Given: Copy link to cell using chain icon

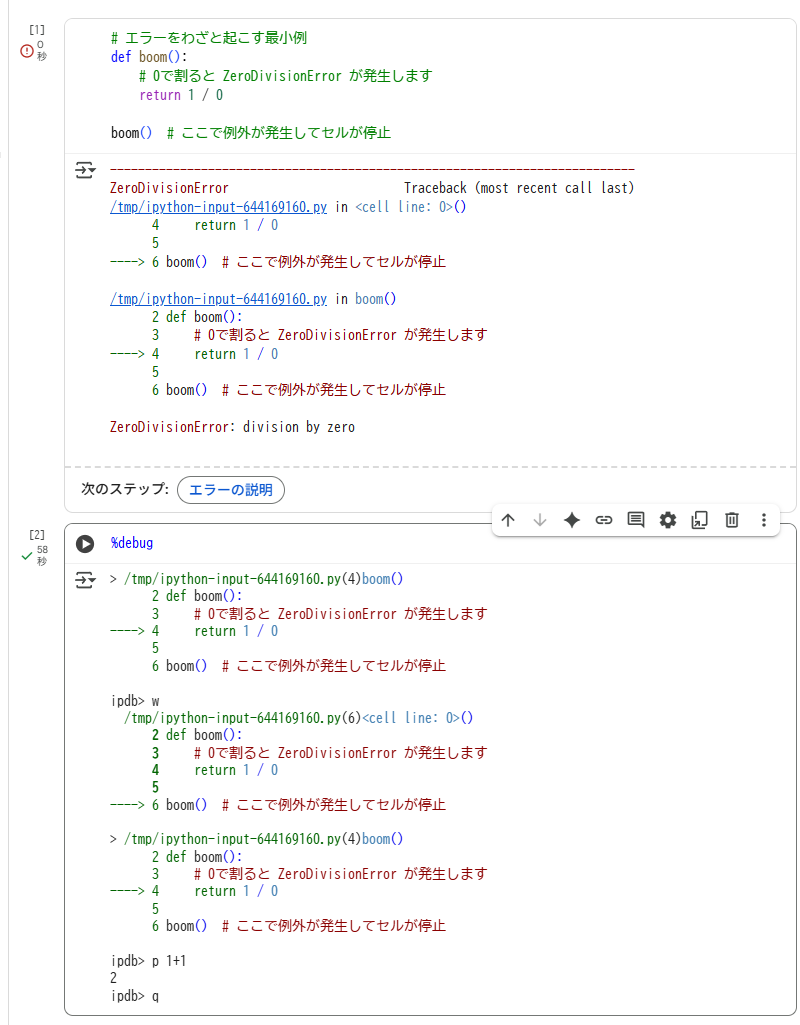Looking at the screenshot, I should click(x=604, y=520).
